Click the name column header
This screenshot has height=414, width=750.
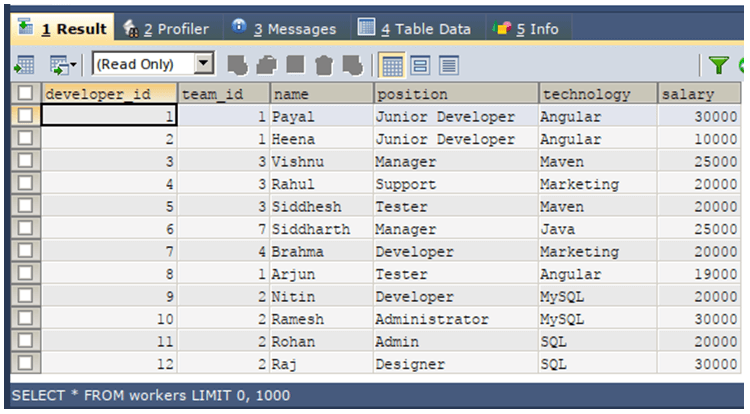[321, 94]
